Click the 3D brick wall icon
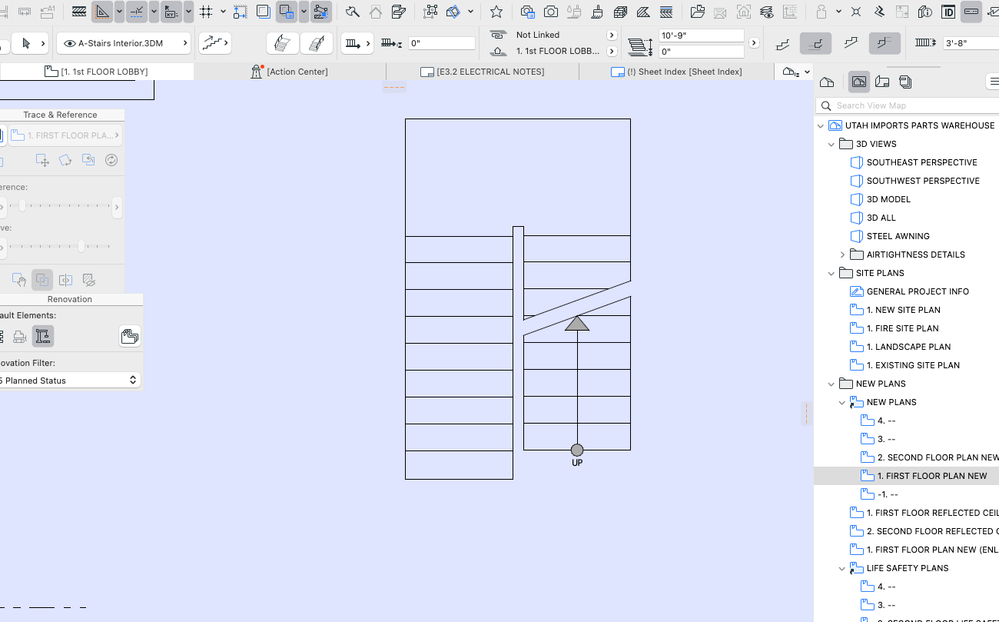This screenshot has width=999, height=622. coord(620,11)
